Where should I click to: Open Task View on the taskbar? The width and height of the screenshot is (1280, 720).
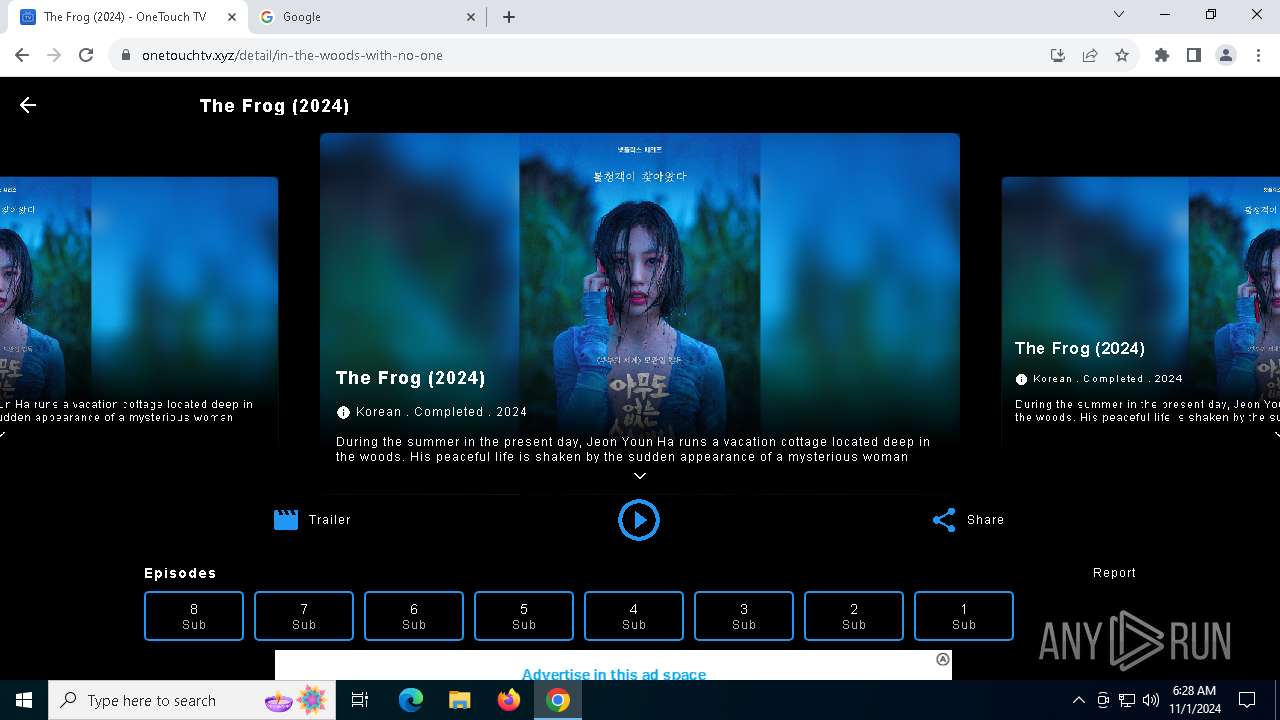360,700
